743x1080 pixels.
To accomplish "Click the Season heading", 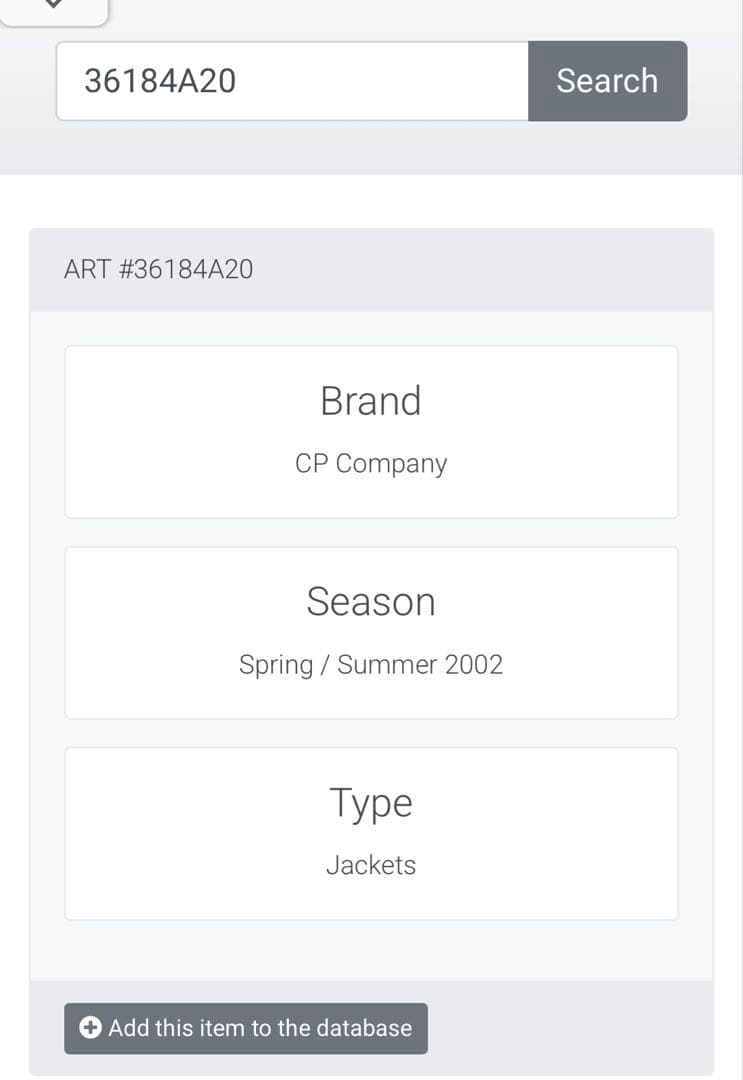I will (371, 602).
